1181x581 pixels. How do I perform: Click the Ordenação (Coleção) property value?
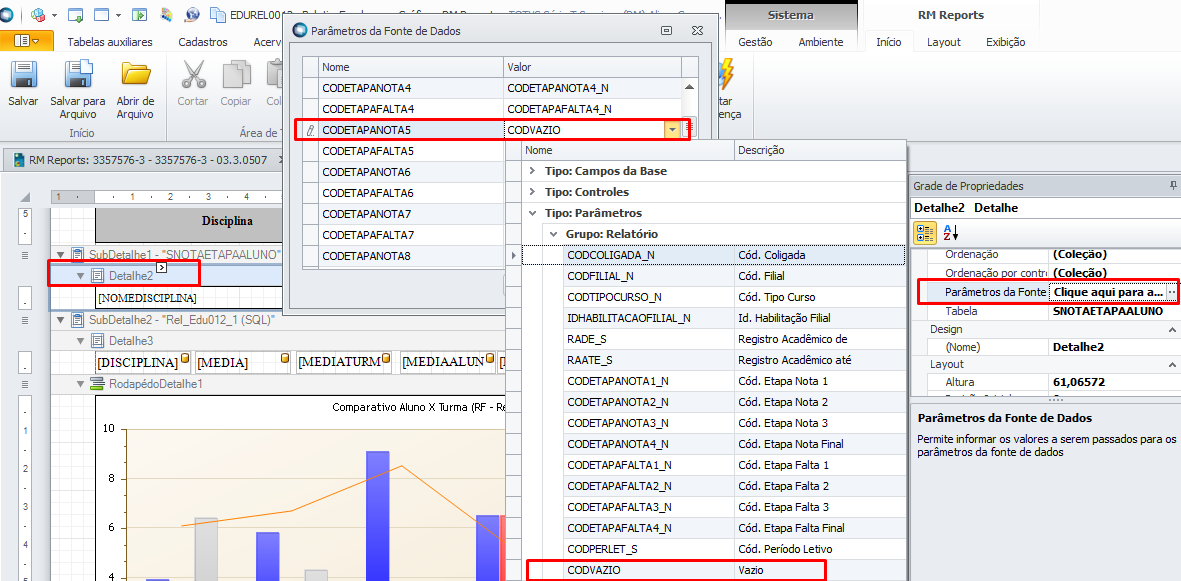[1079, 254]
